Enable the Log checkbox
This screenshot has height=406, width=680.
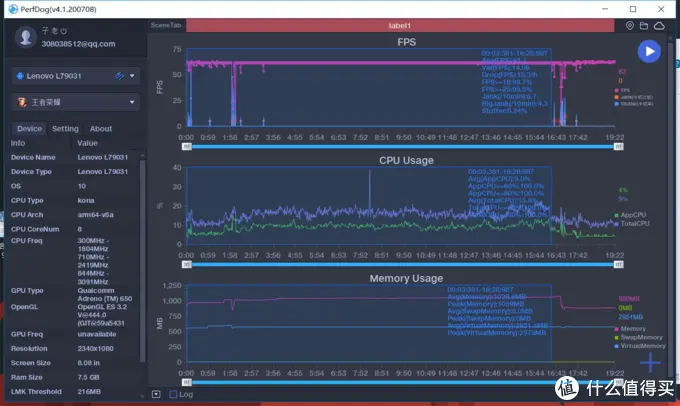(x=173, y=394)
